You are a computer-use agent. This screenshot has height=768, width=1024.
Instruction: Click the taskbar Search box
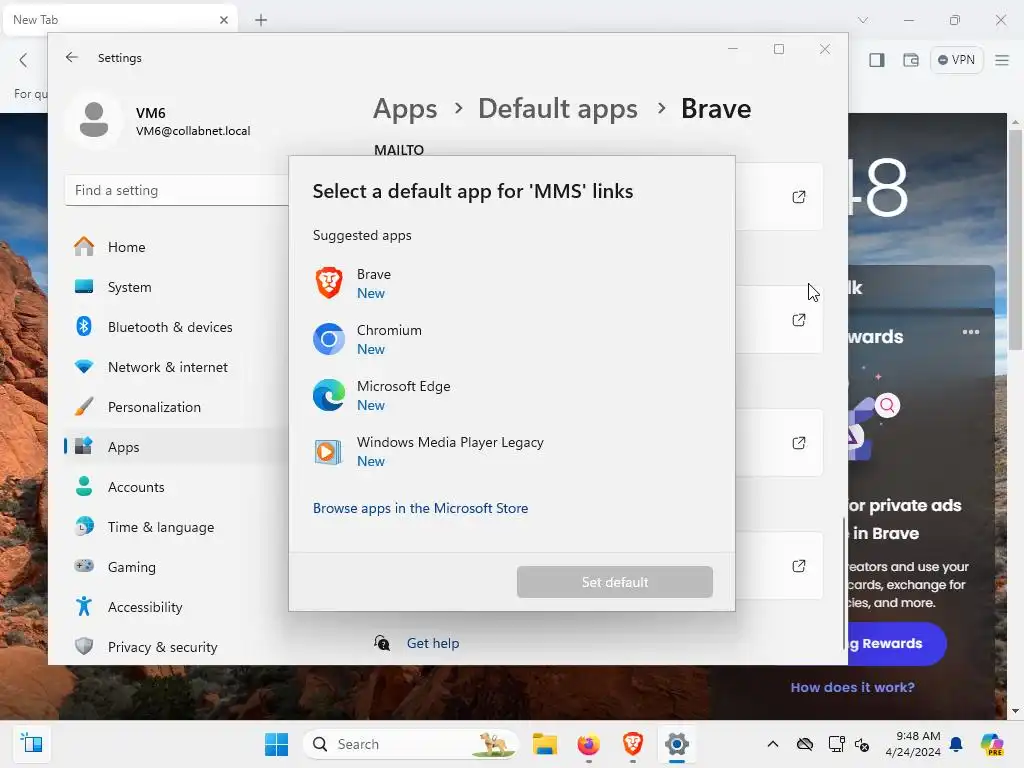tap(410, 744)
